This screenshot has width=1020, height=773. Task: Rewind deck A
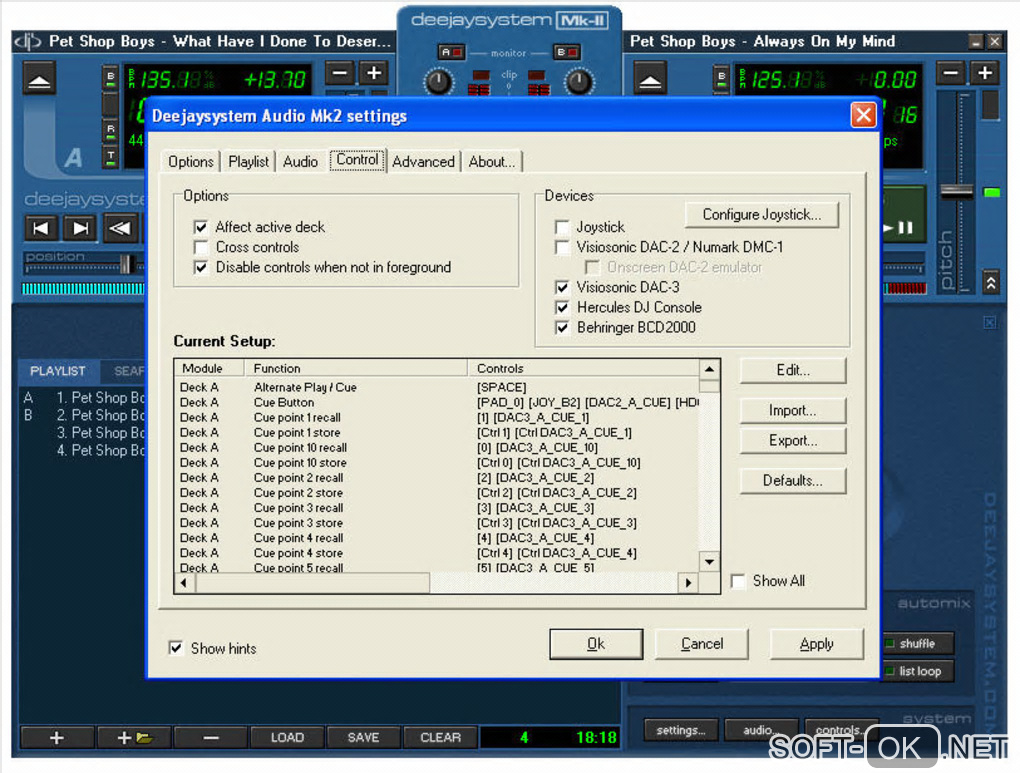(x=120, y=228)
